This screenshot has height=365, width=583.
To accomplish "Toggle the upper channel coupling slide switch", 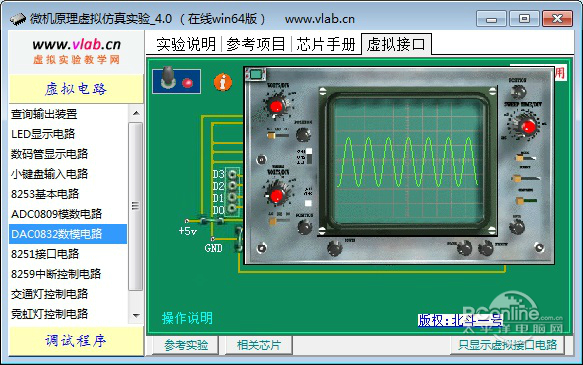I will [277, 135].
